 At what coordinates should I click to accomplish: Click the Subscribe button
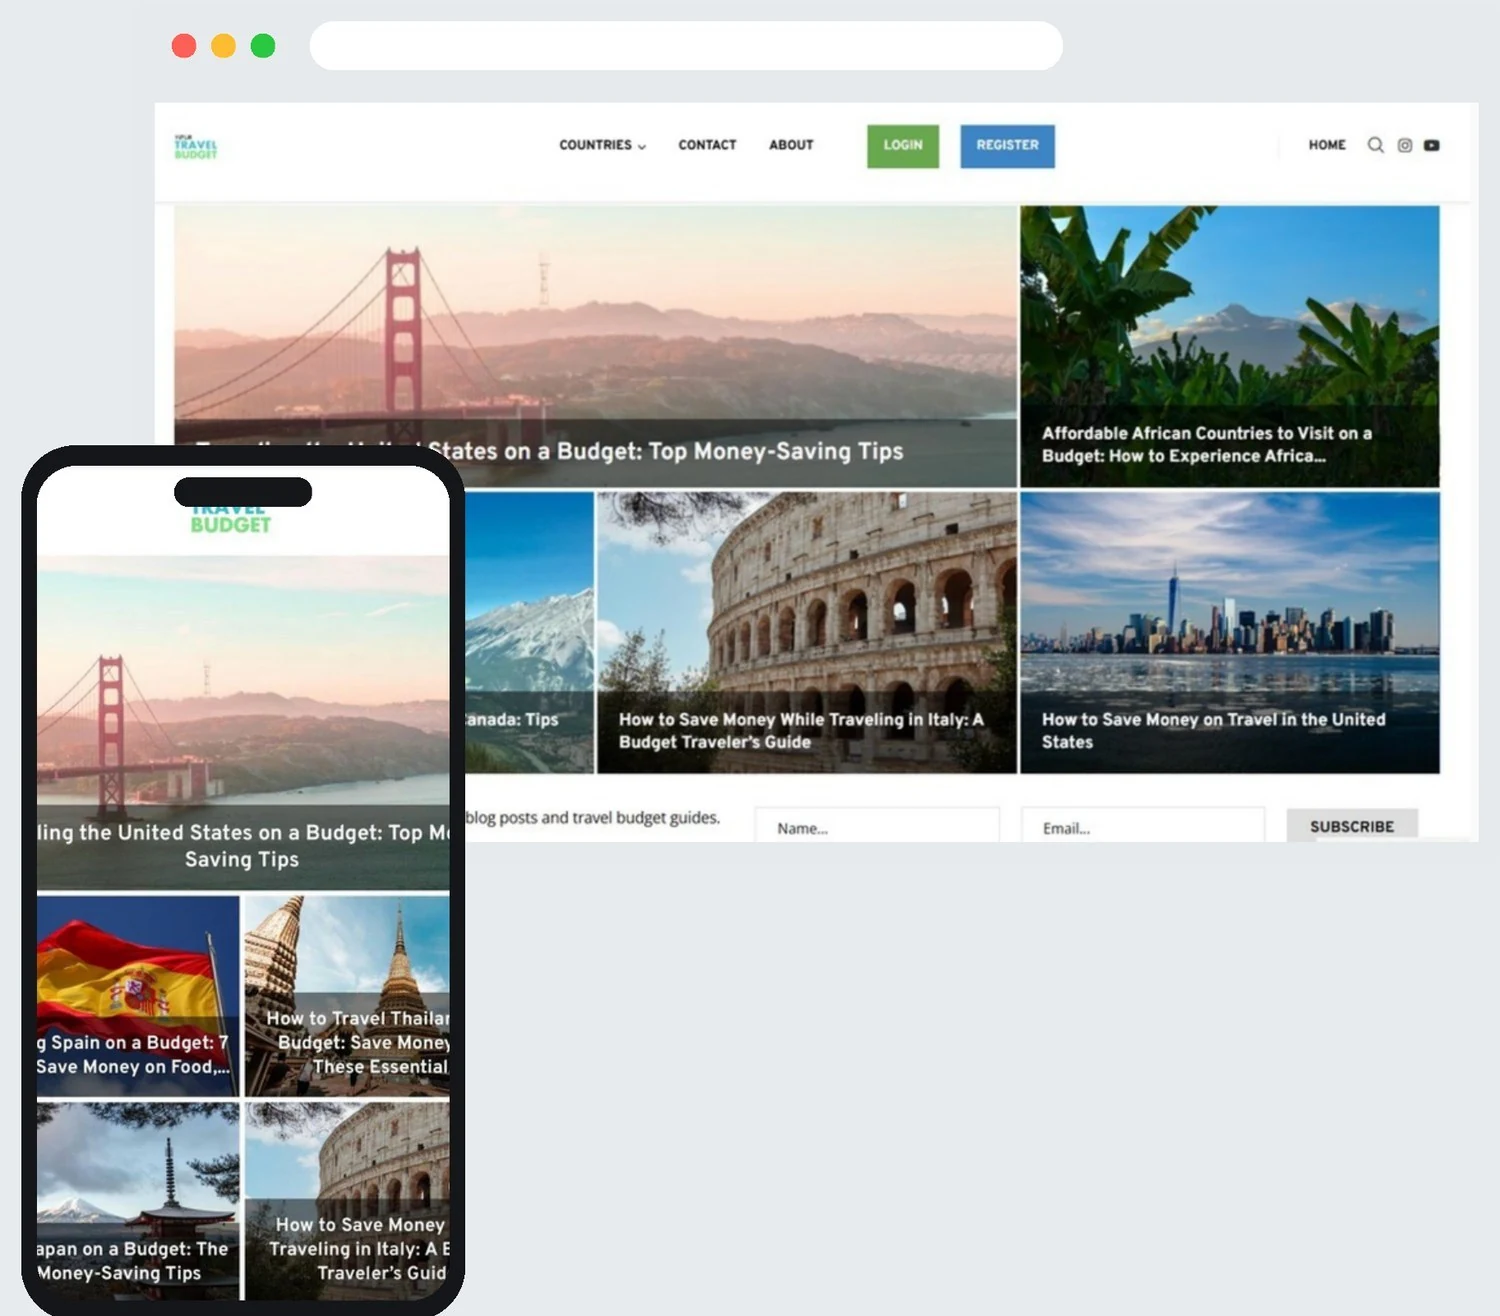point(1352,826)
